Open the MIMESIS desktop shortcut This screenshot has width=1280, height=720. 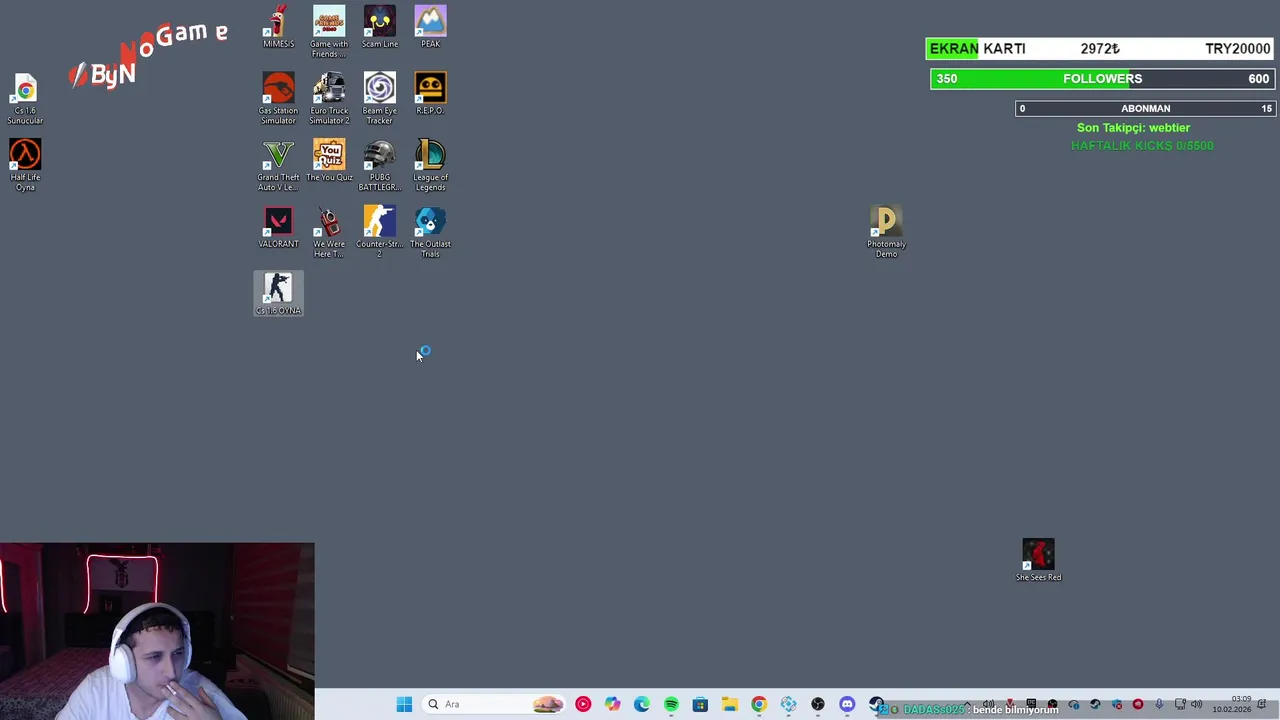point(278,27)
